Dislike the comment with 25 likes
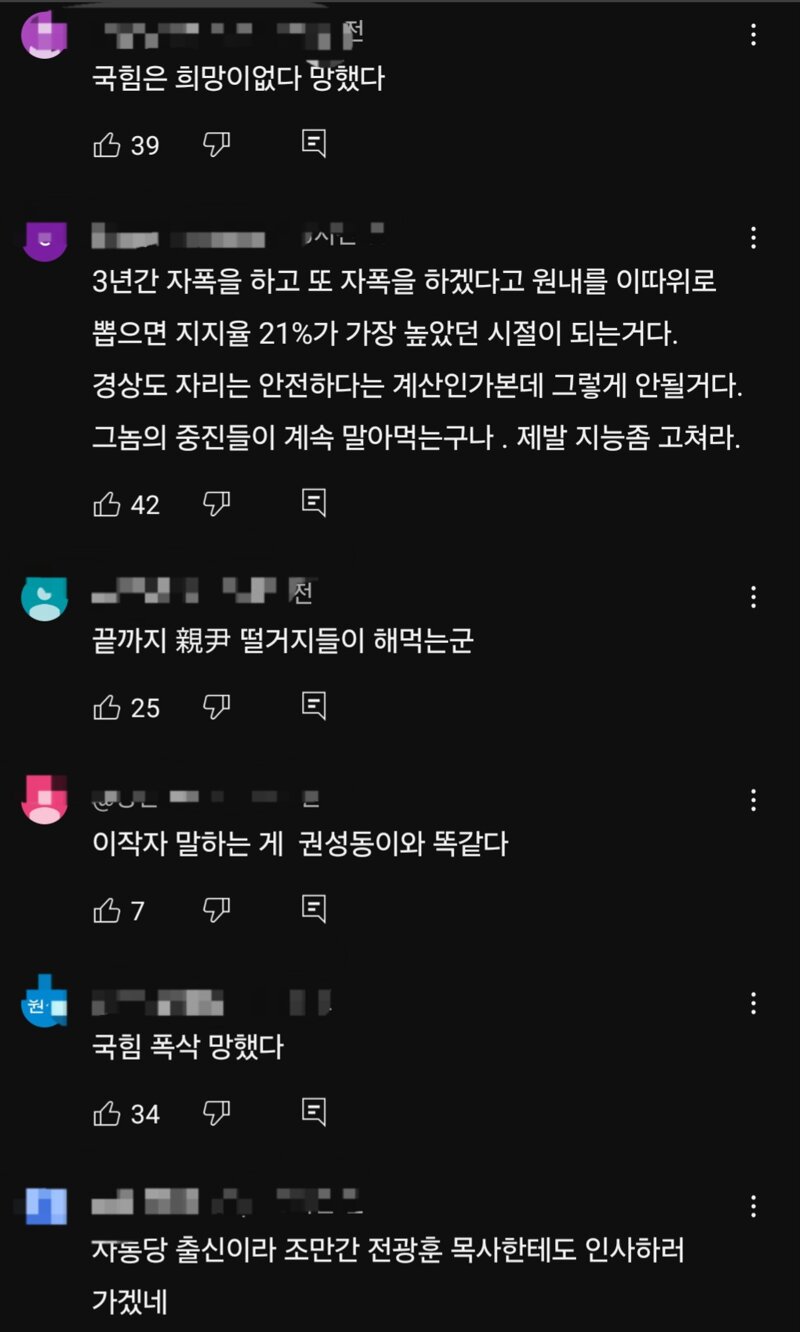 [x=217, y=707]
